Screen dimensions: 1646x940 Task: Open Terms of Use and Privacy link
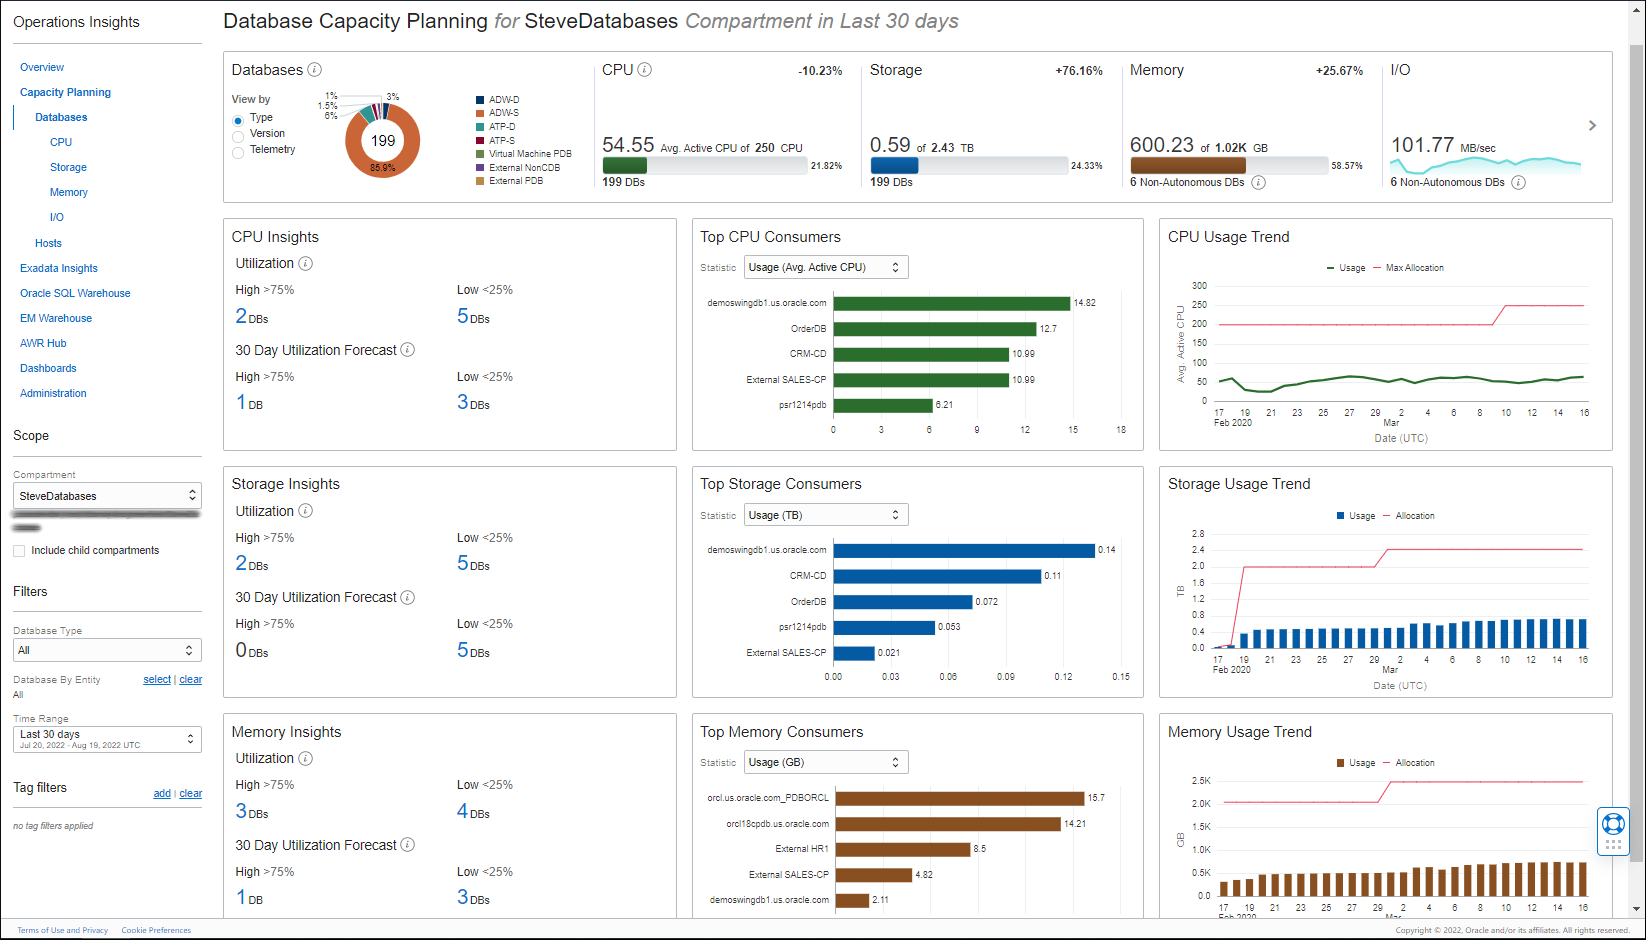coord(62,930)
